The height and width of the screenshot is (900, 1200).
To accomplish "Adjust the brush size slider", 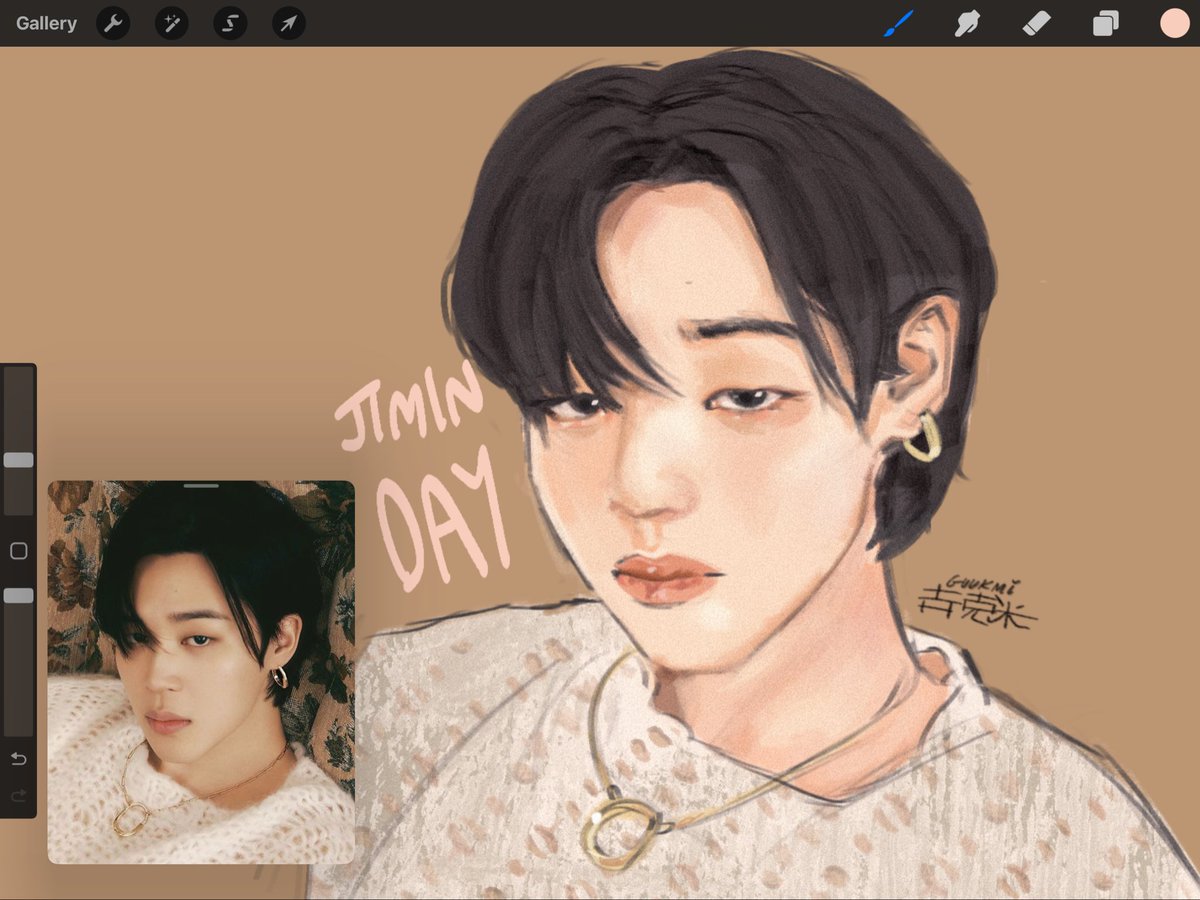I will [17, 459].
